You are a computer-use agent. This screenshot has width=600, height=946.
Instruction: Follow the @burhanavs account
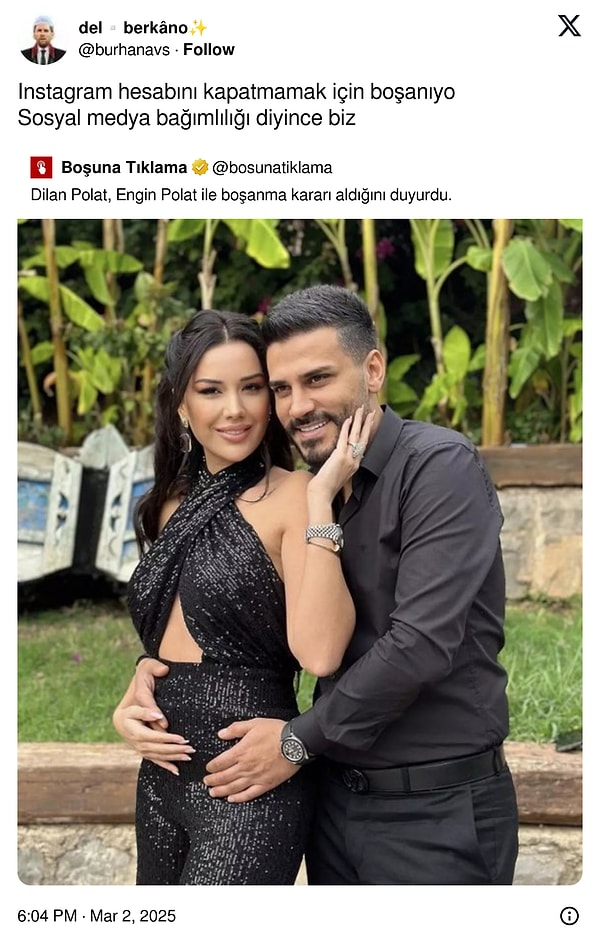209,49
